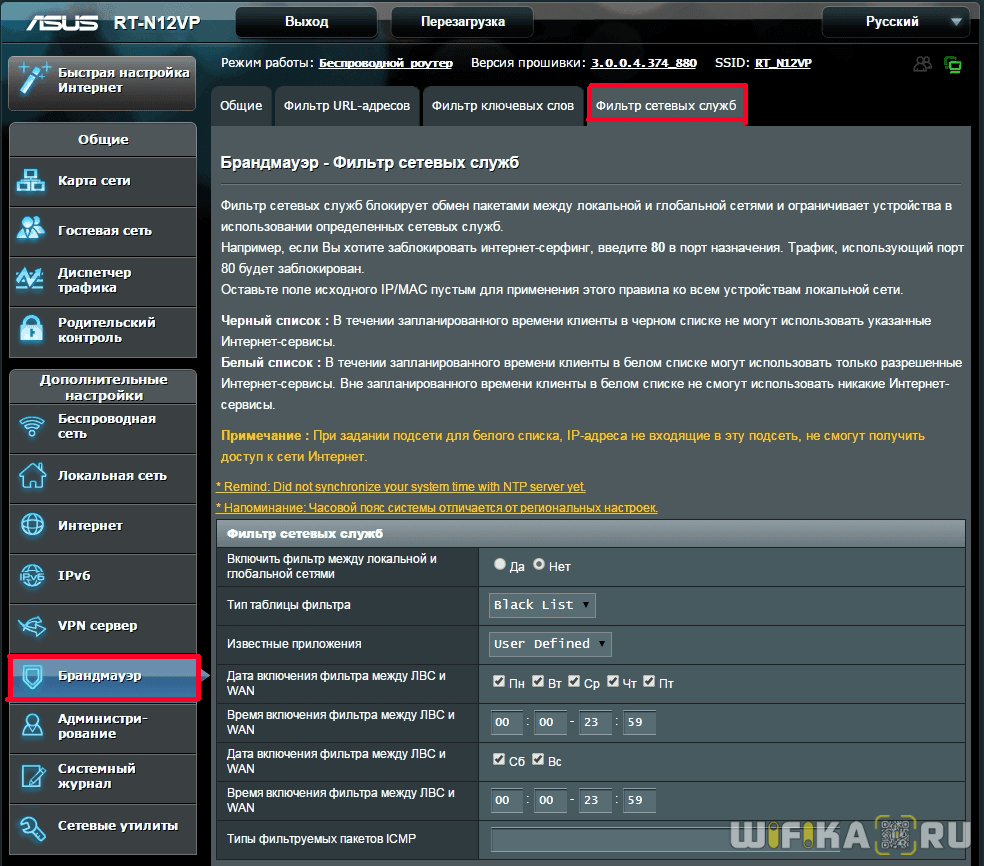Screen dimensions: 984x866
Task: Toggle the Сб Saturday checkbox
Action: coord(499,760)
